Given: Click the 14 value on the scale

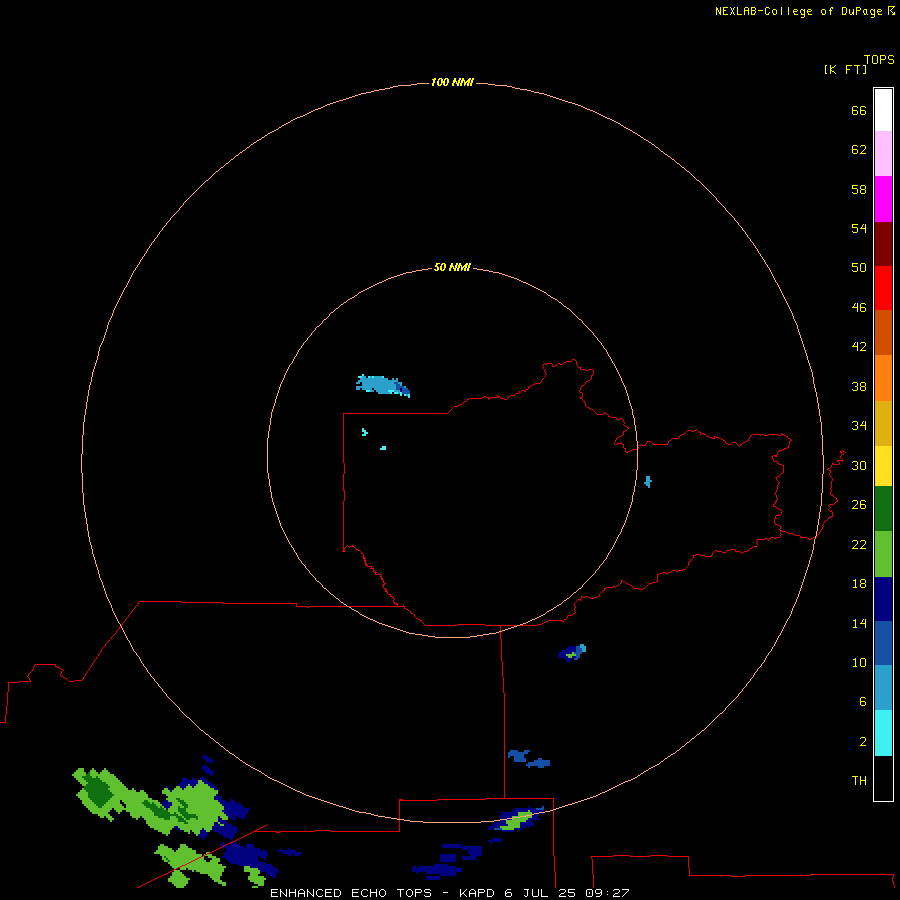Looking at the screenshot, I should pyautogui.click(x=859, y=623).
